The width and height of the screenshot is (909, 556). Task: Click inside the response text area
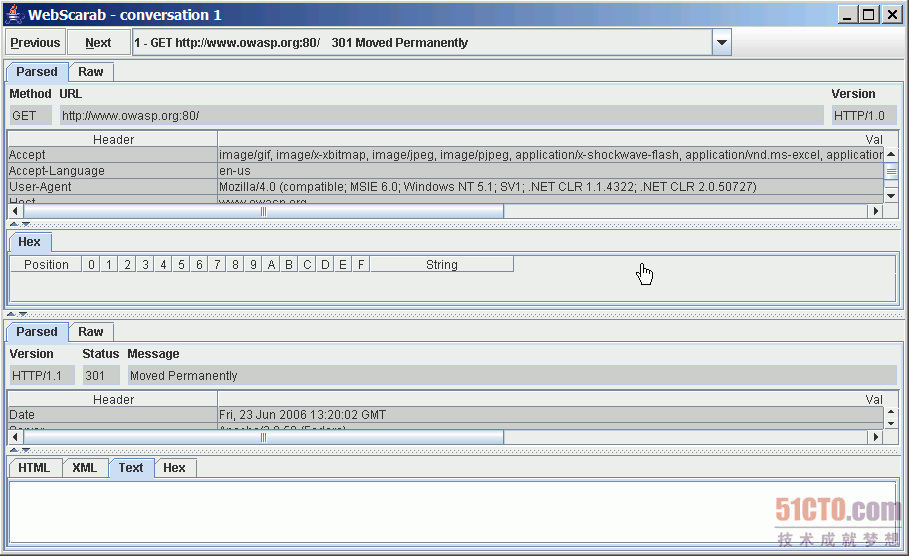point(452,512)
